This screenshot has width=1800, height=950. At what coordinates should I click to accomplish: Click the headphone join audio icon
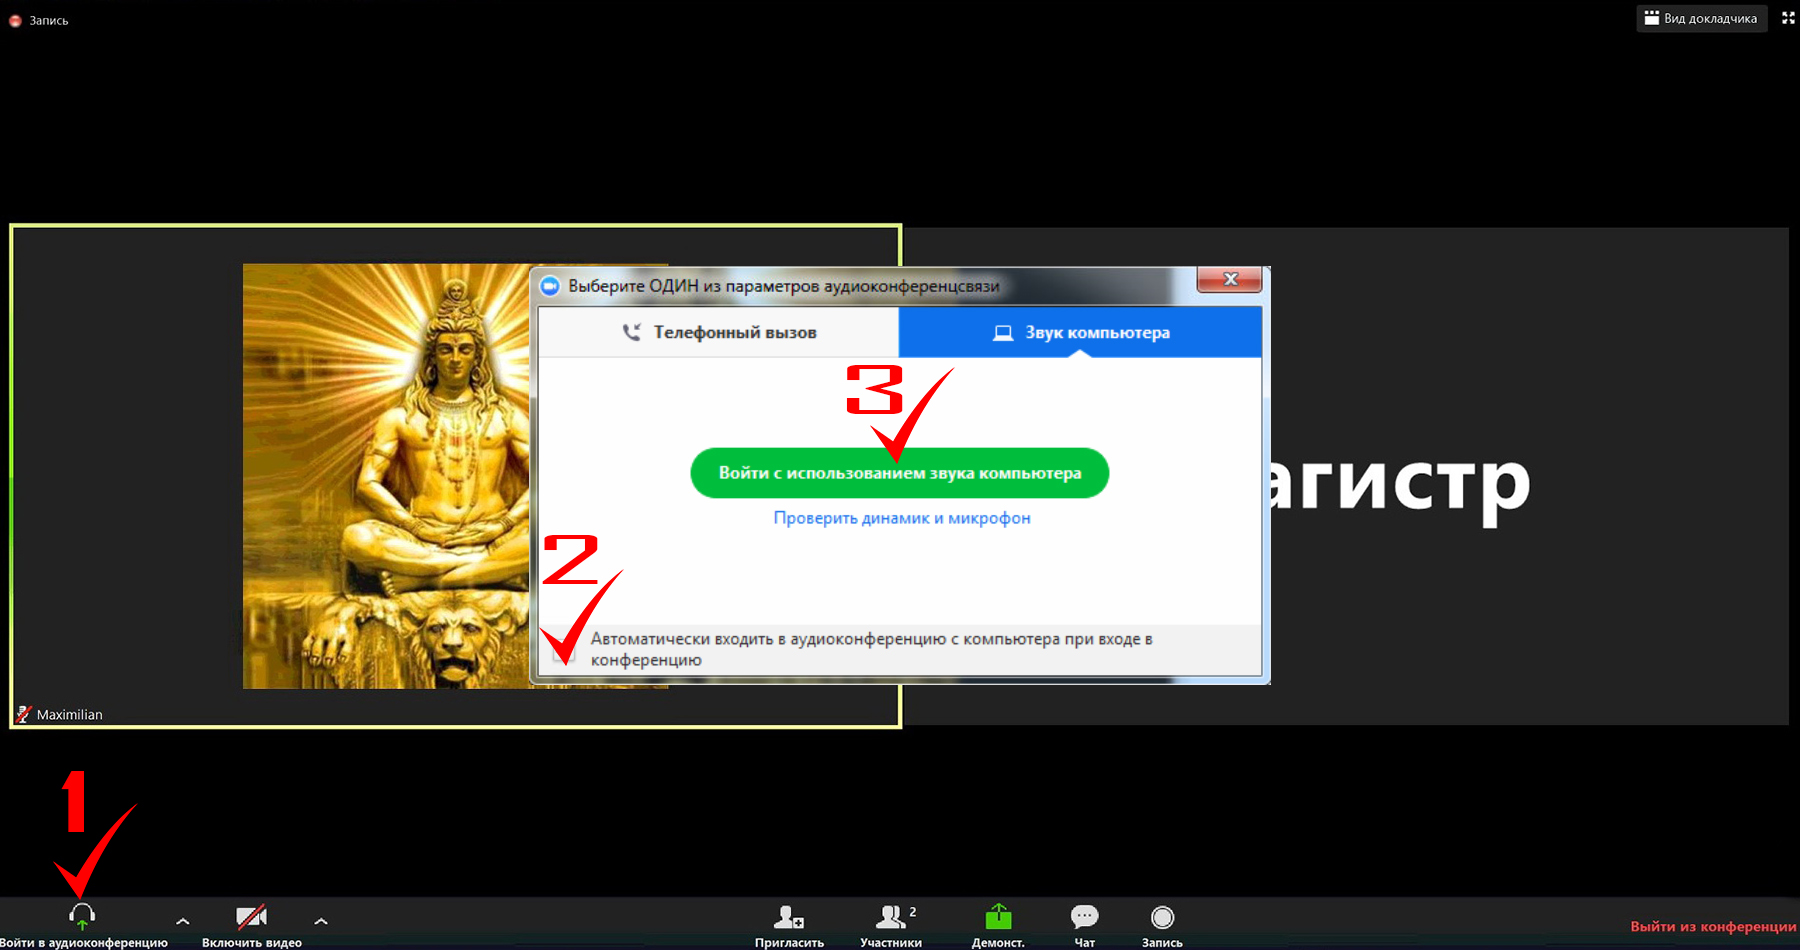(82, 916)
